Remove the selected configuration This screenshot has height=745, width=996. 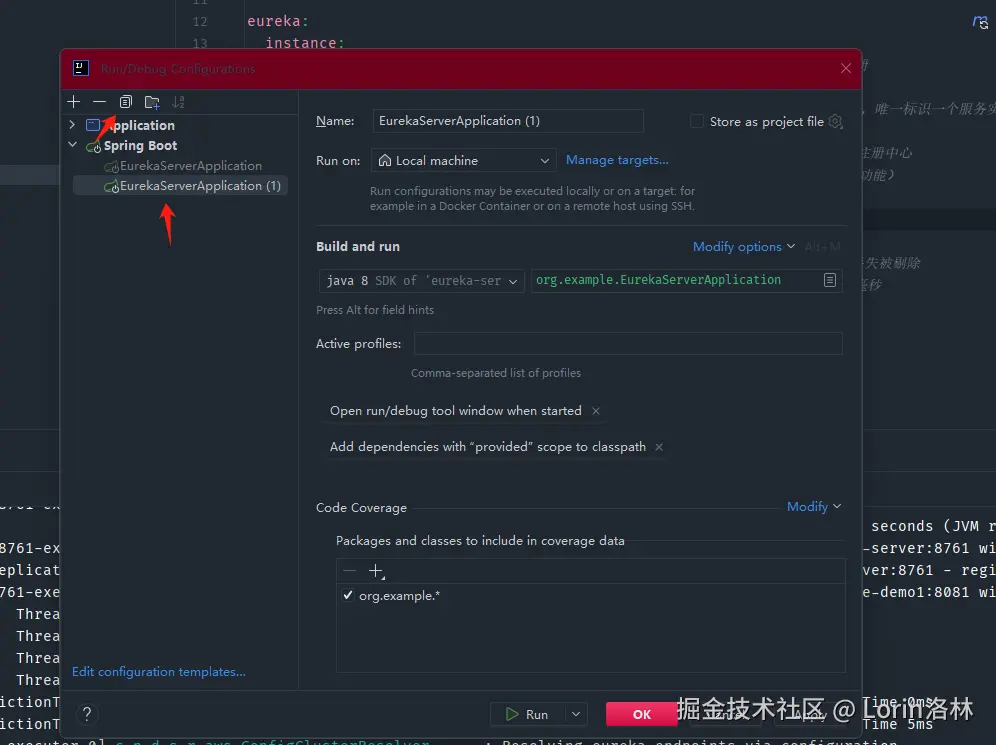[99, 102]
